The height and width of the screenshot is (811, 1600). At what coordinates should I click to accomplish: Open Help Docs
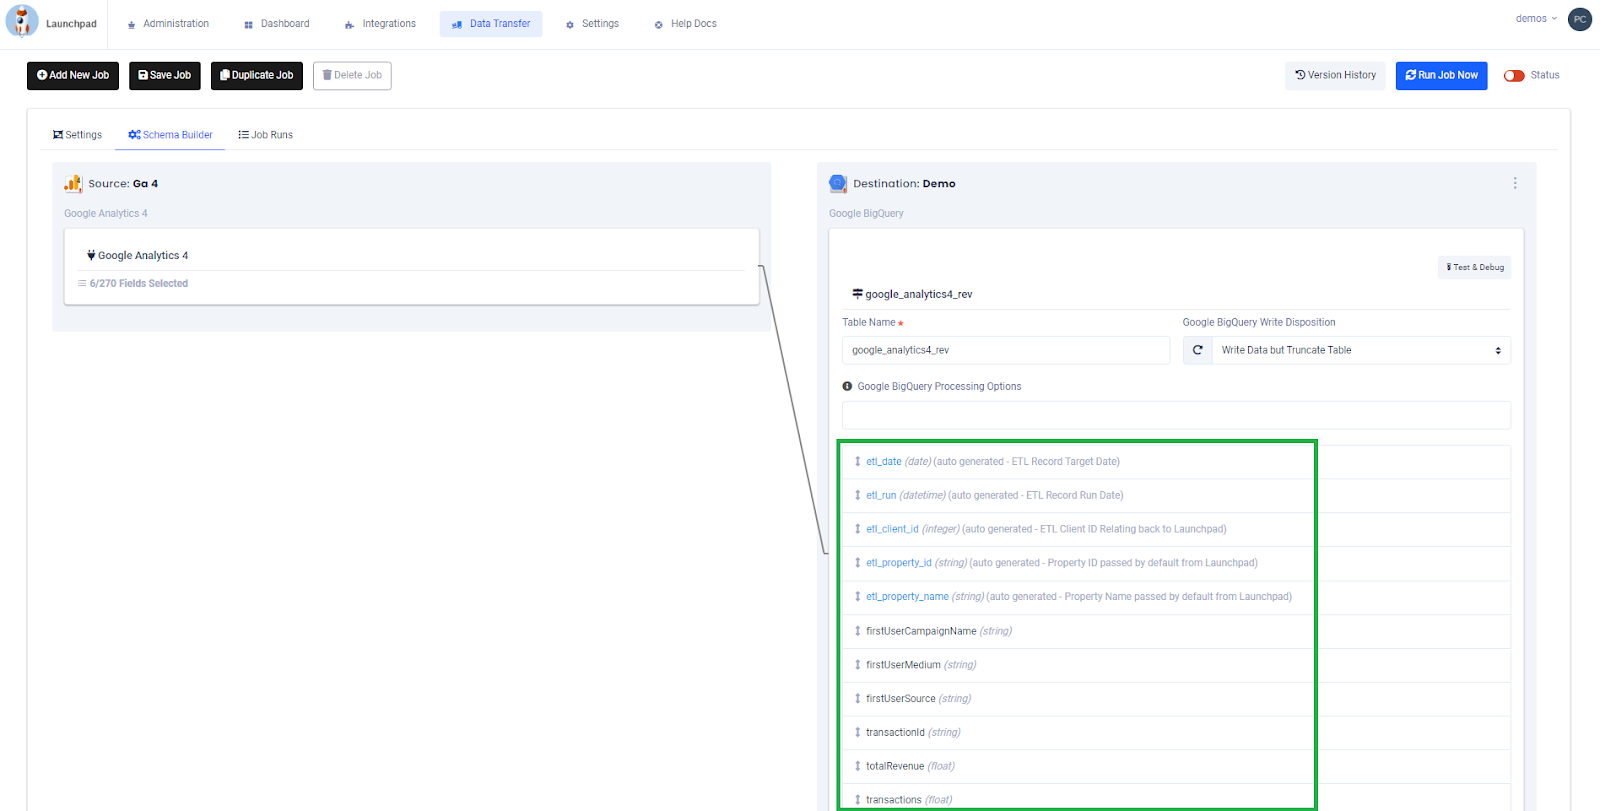click(685, 24)
